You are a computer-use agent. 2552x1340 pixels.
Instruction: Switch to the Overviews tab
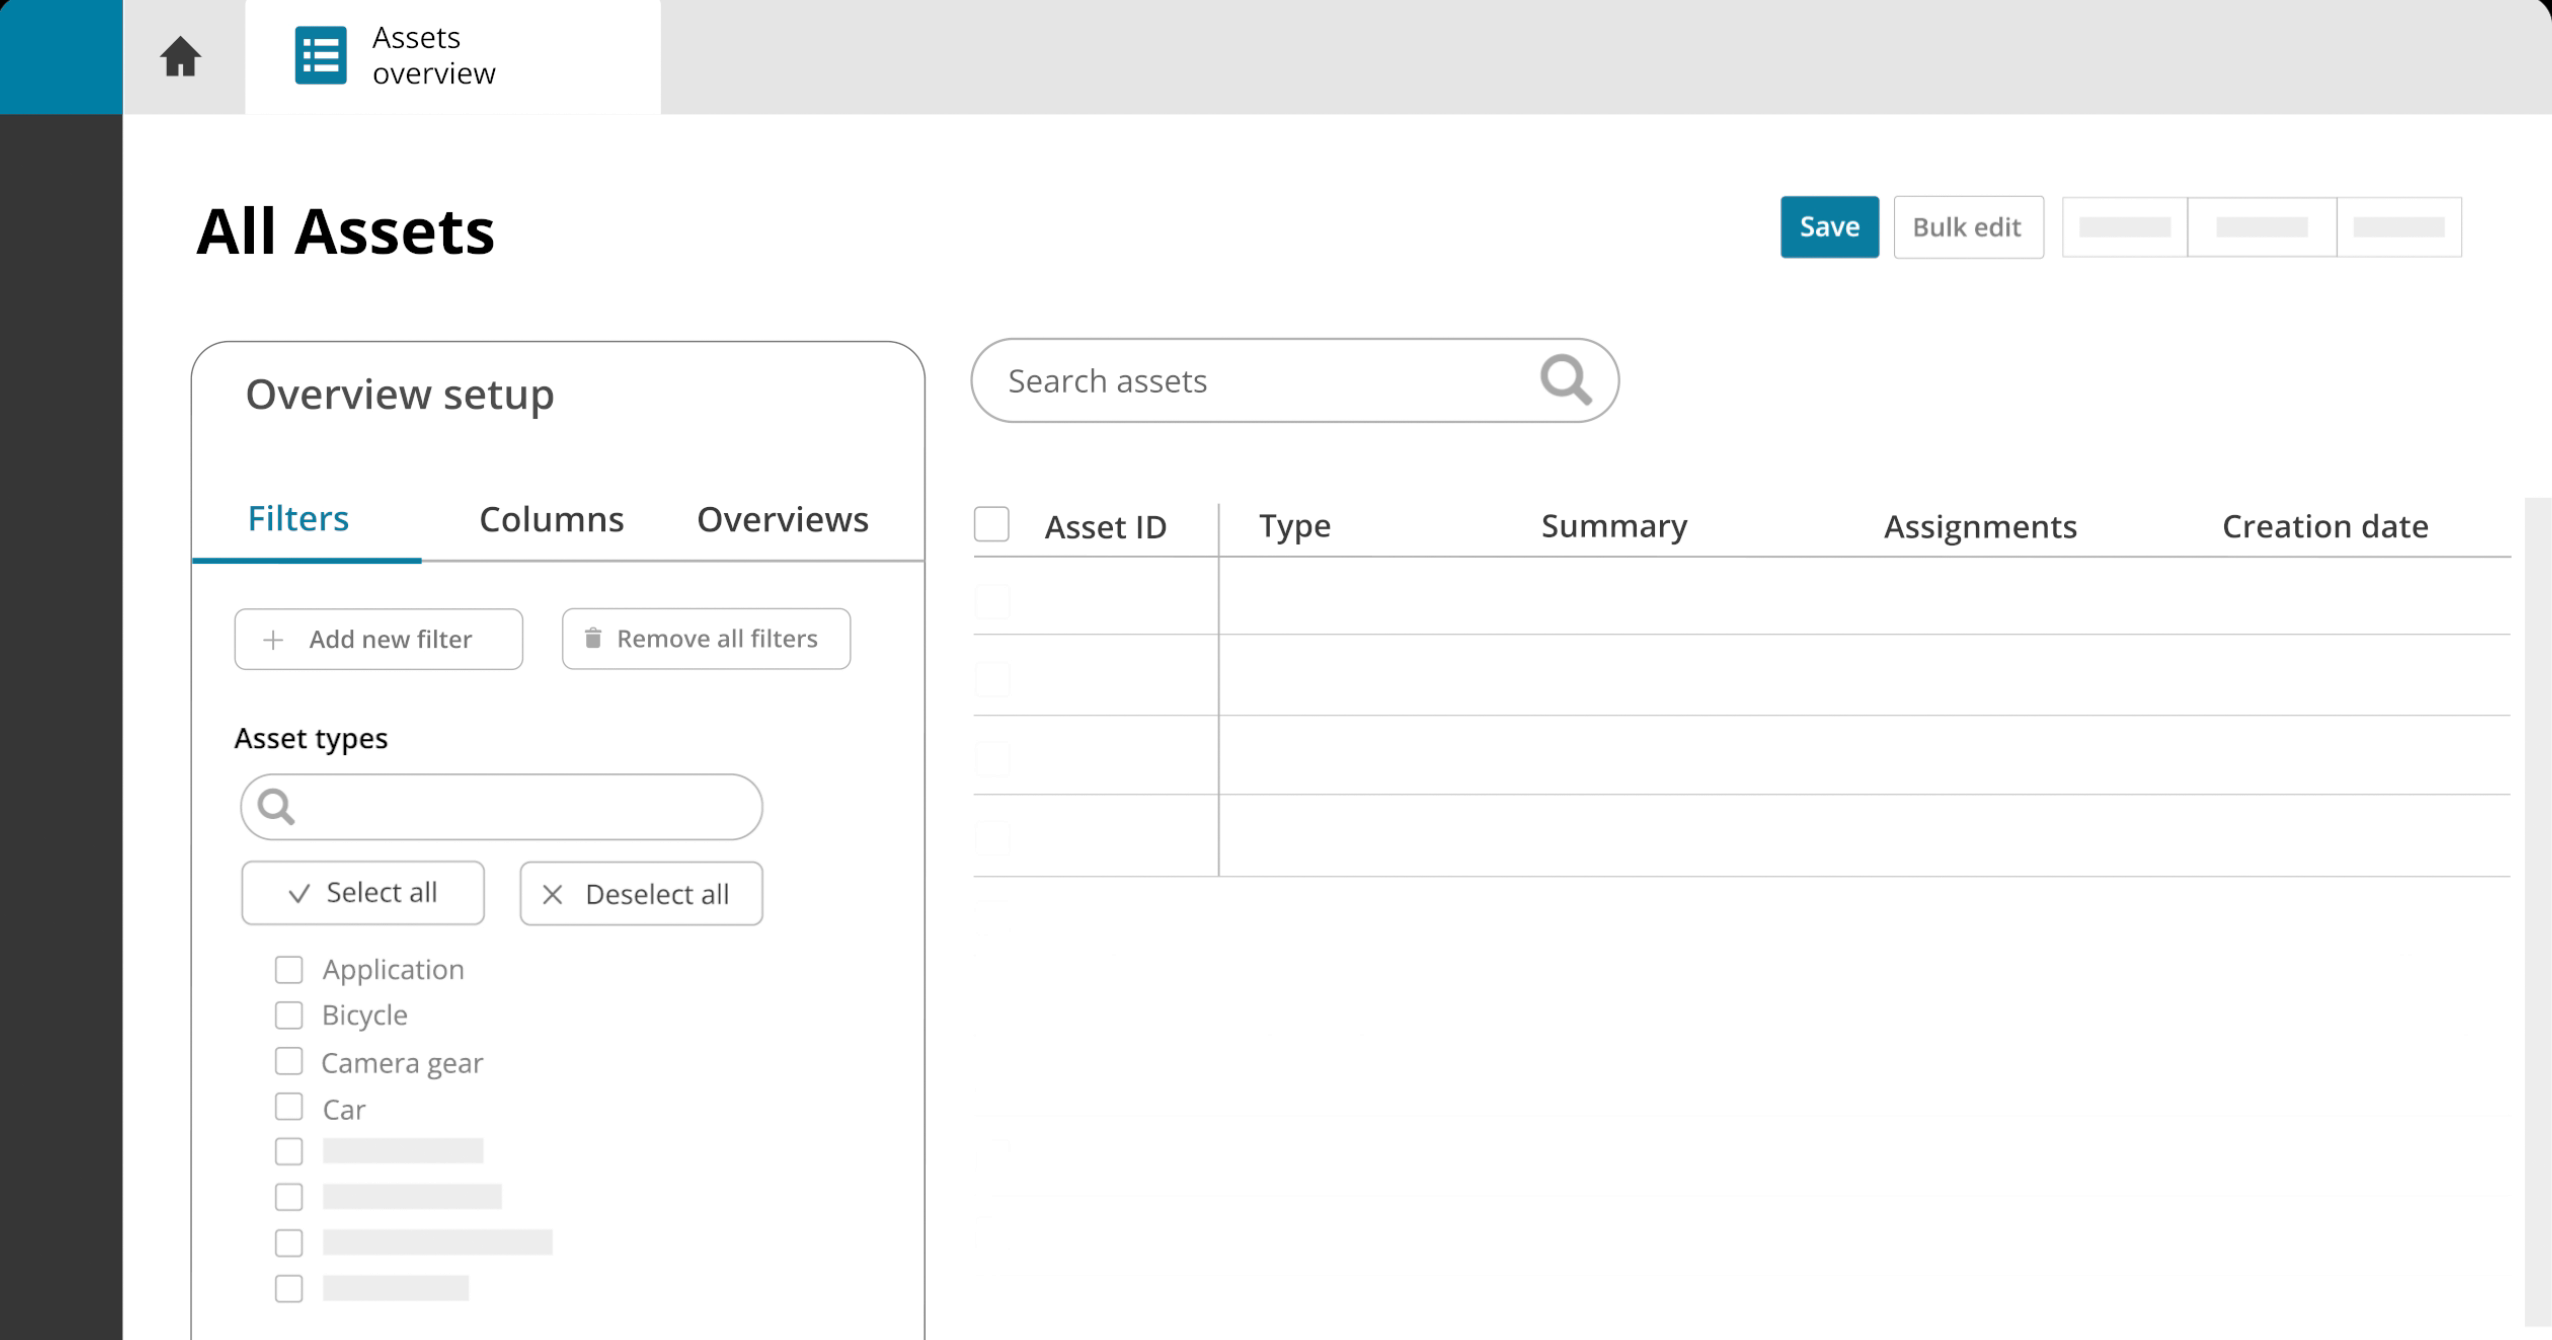tap(782, 519)
